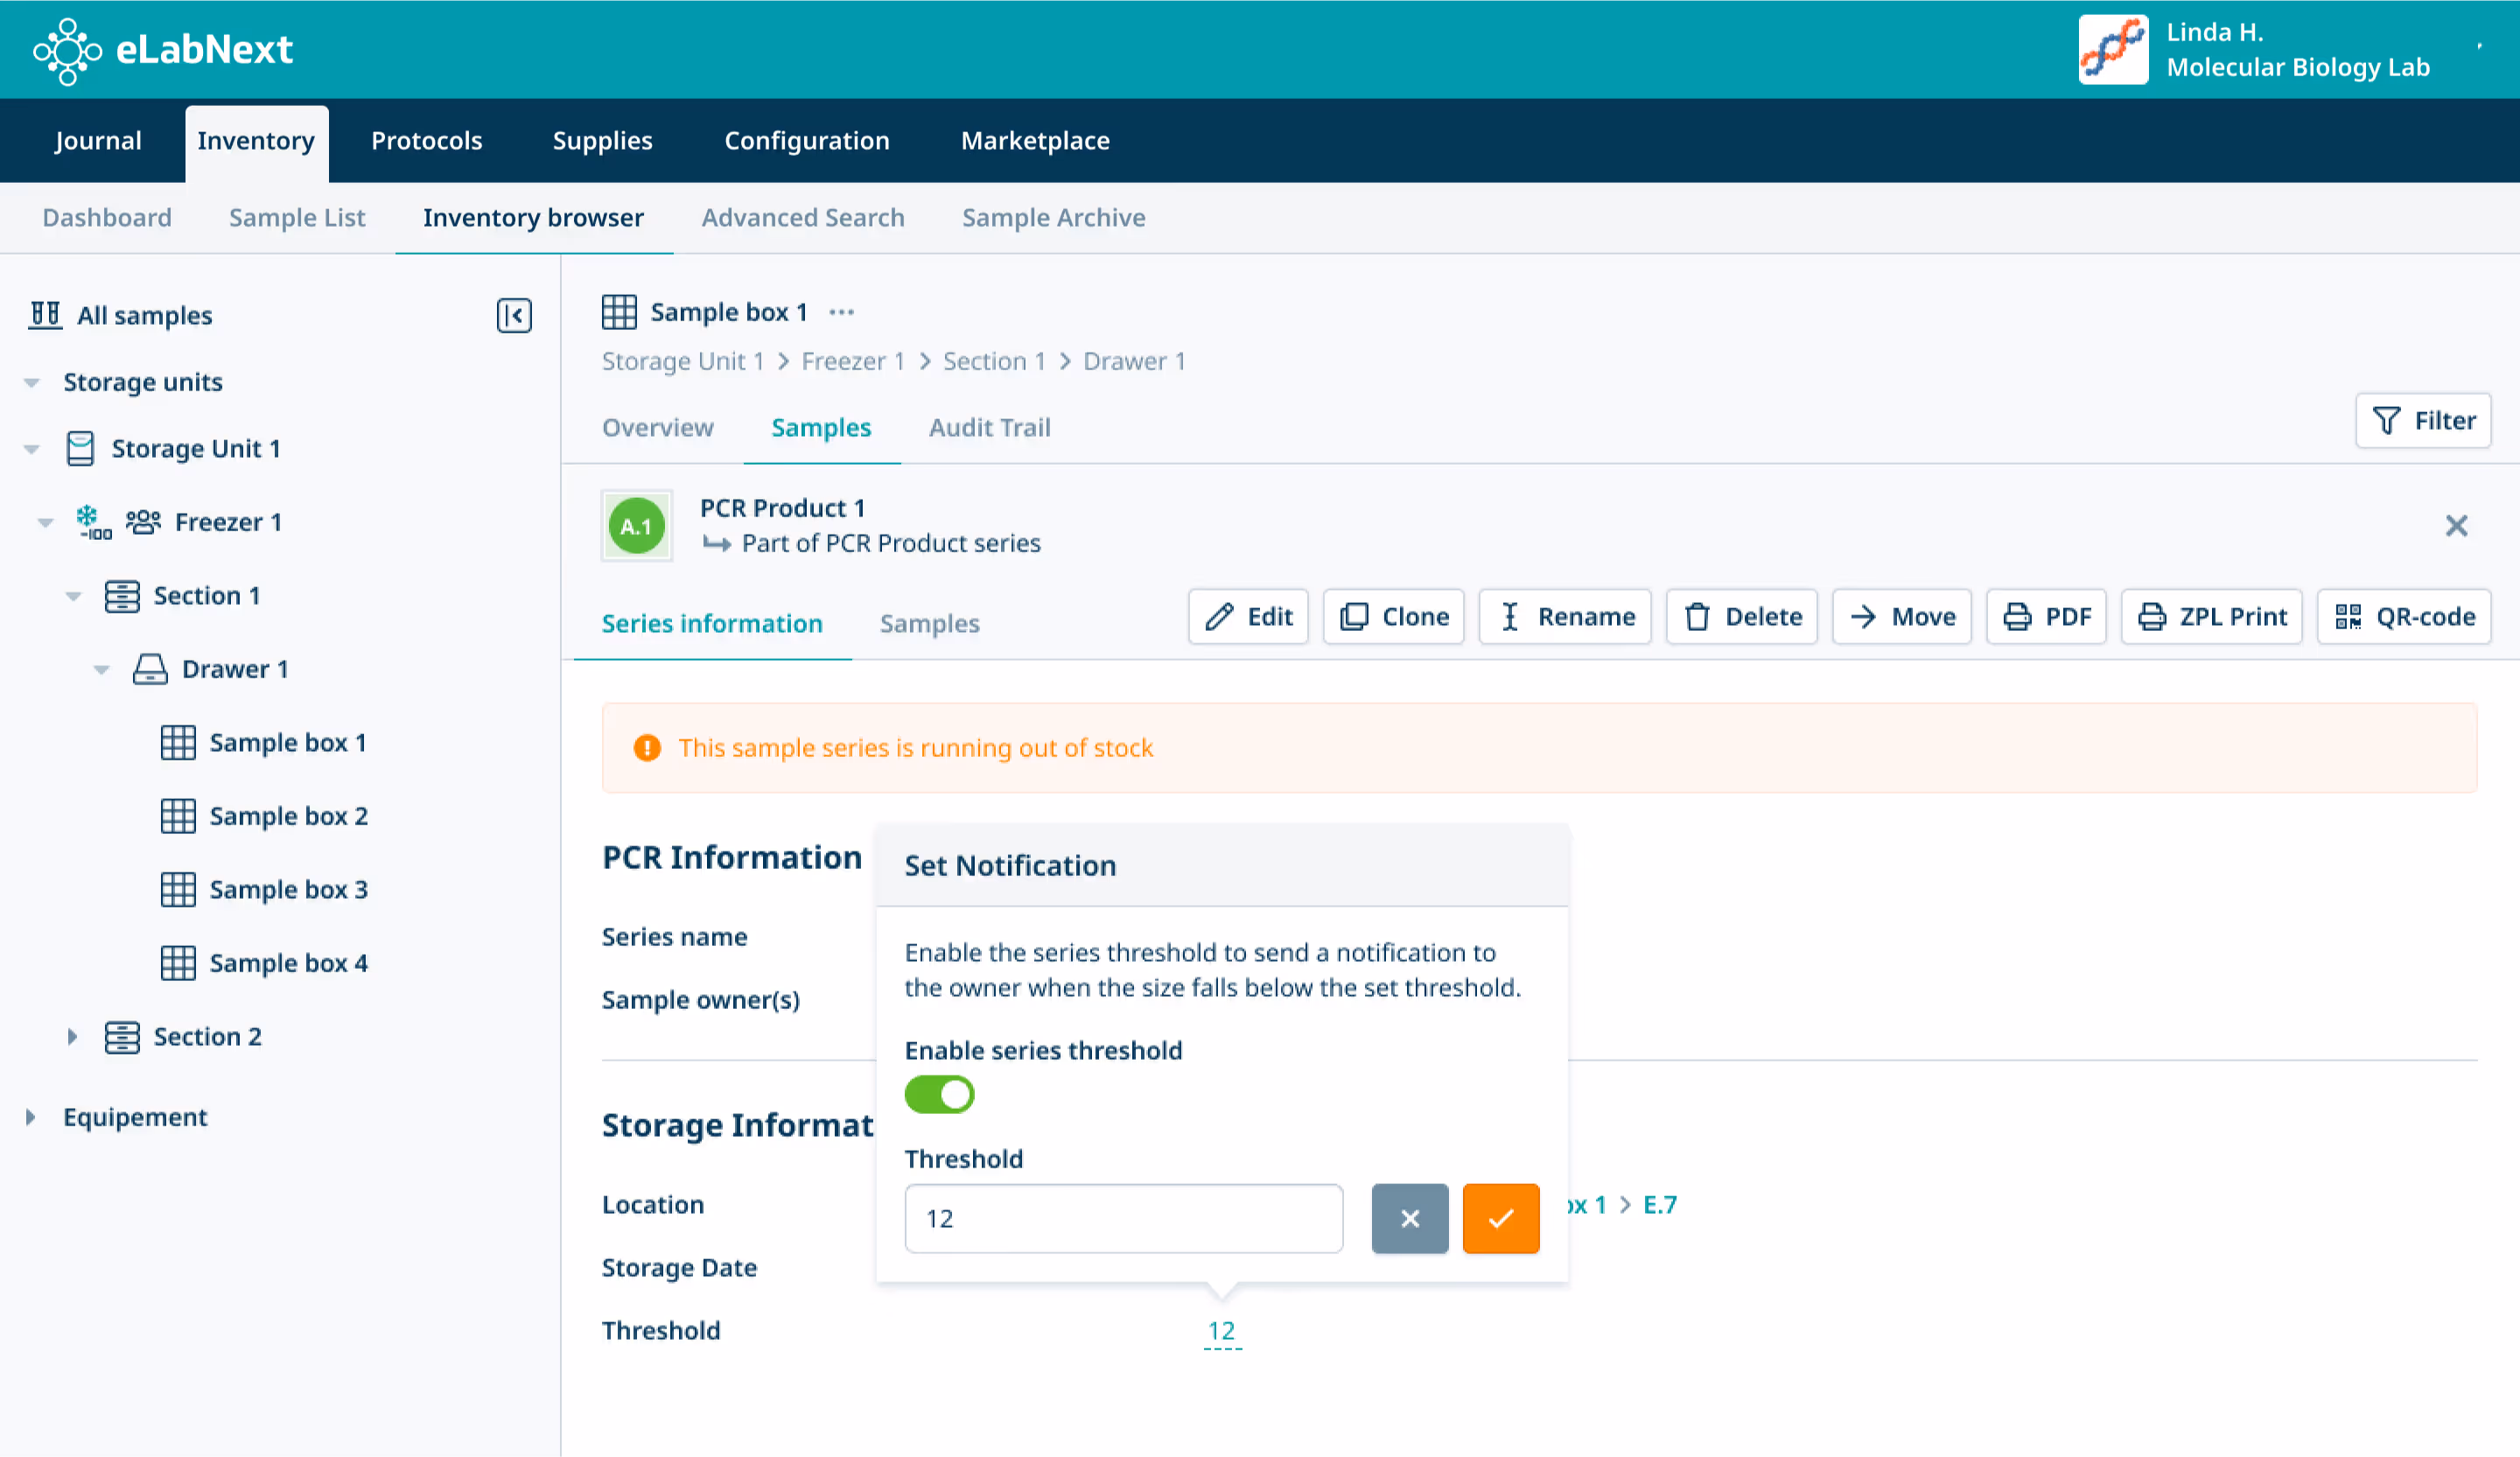Click the Edit pencil button
2520x1457 pixels.
(1248, 617)
